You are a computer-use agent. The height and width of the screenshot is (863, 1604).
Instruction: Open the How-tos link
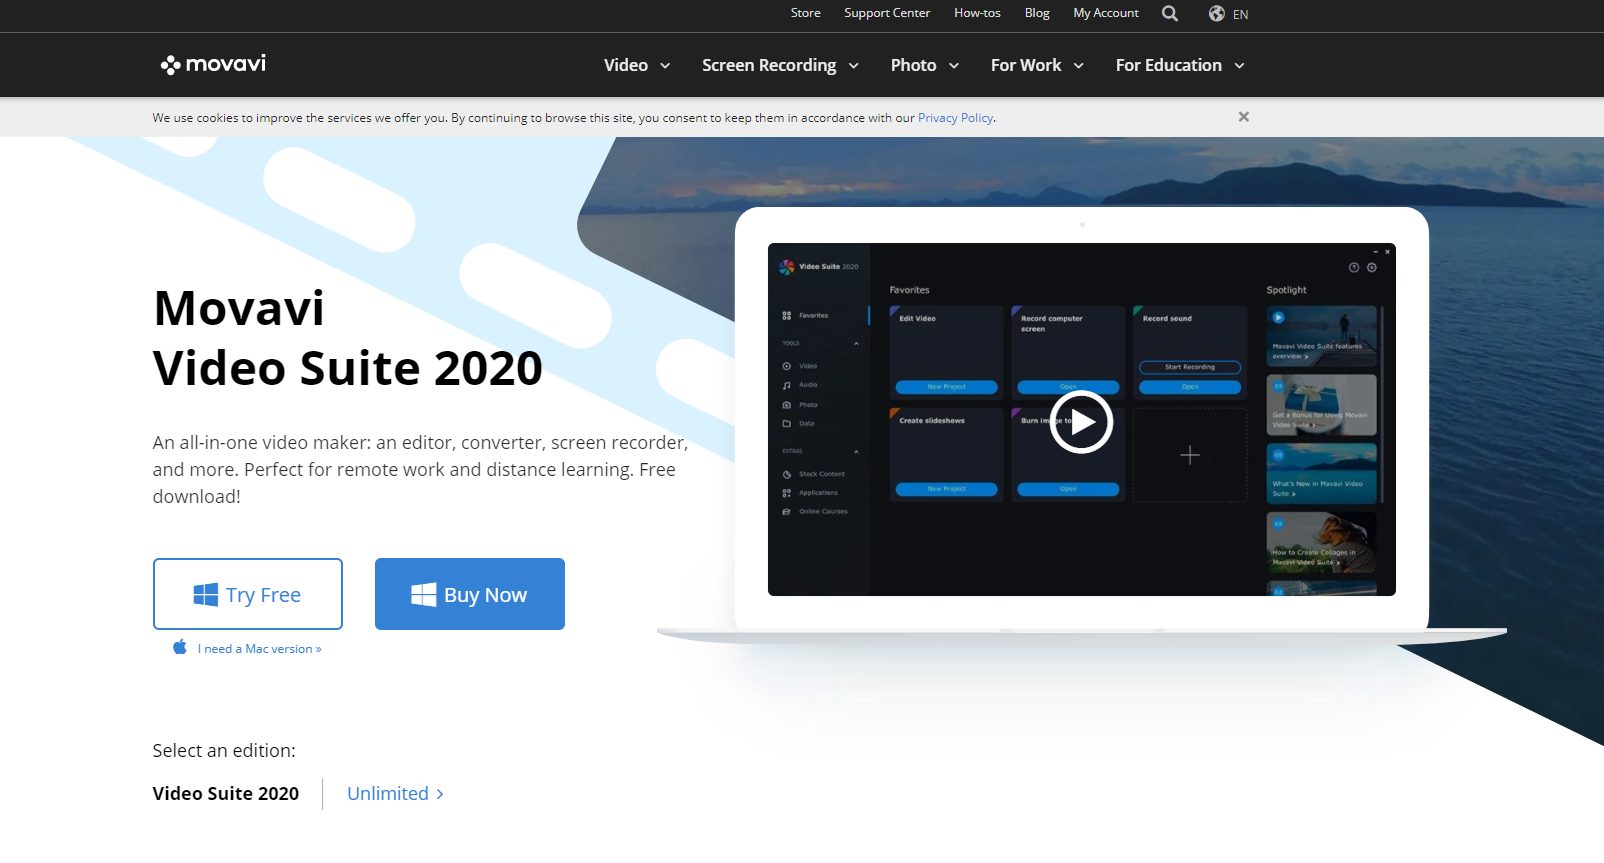tap(977, 13)
